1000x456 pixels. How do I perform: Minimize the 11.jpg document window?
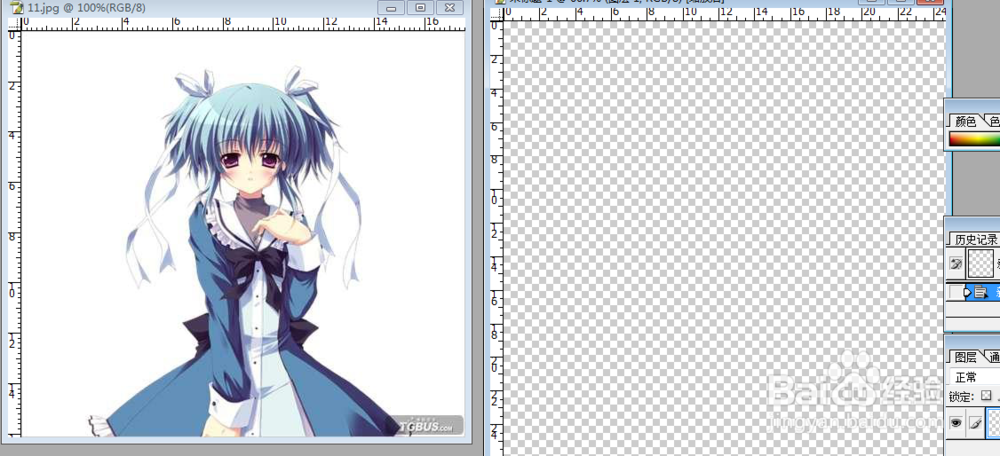[392, 8]
